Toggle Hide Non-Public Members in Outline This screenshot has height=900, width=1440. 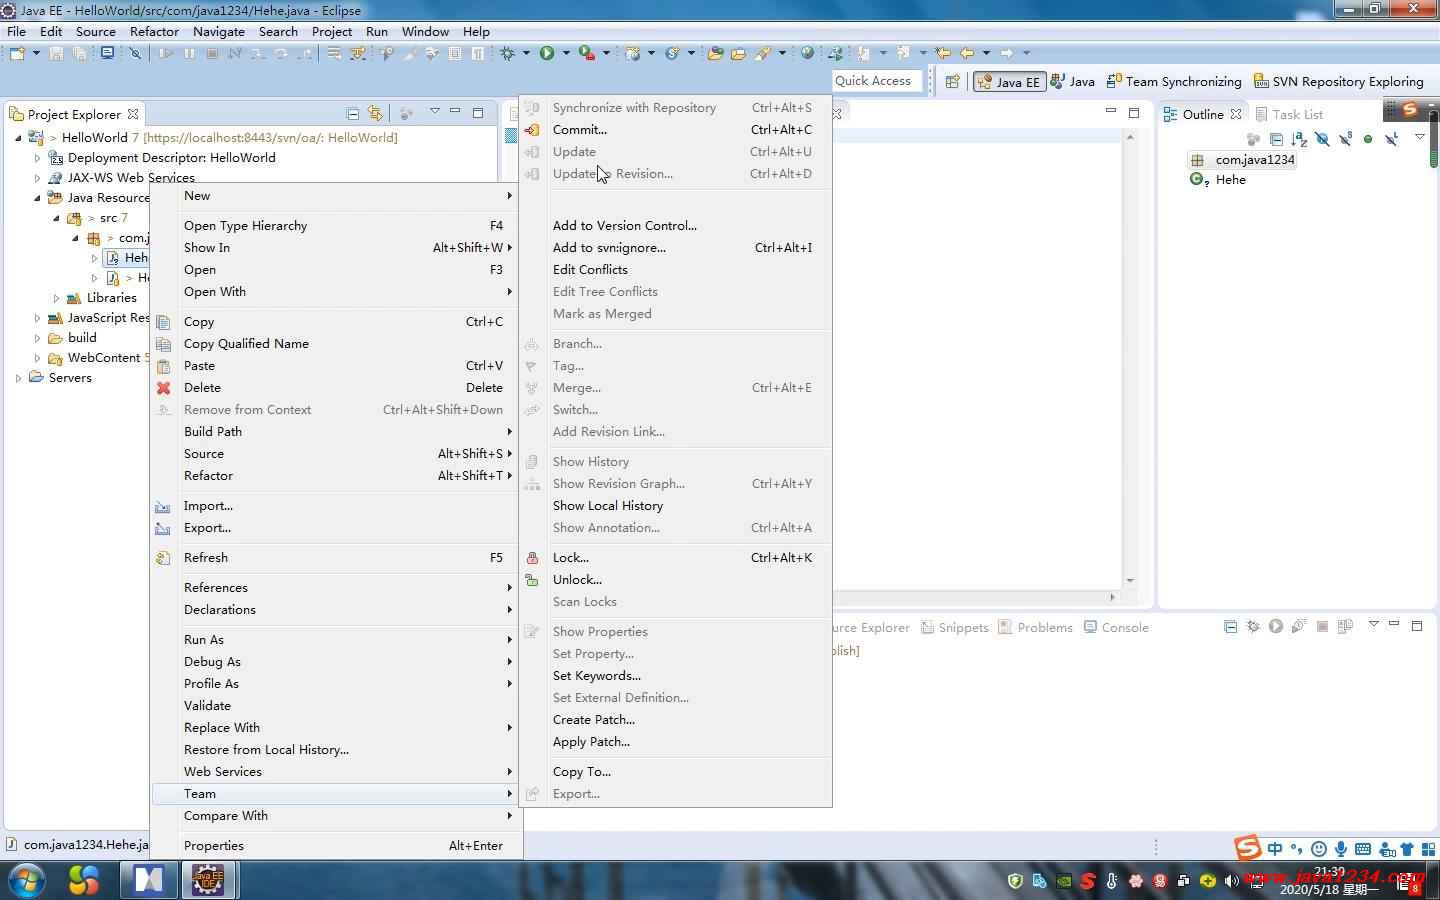tap(1368, 139)
